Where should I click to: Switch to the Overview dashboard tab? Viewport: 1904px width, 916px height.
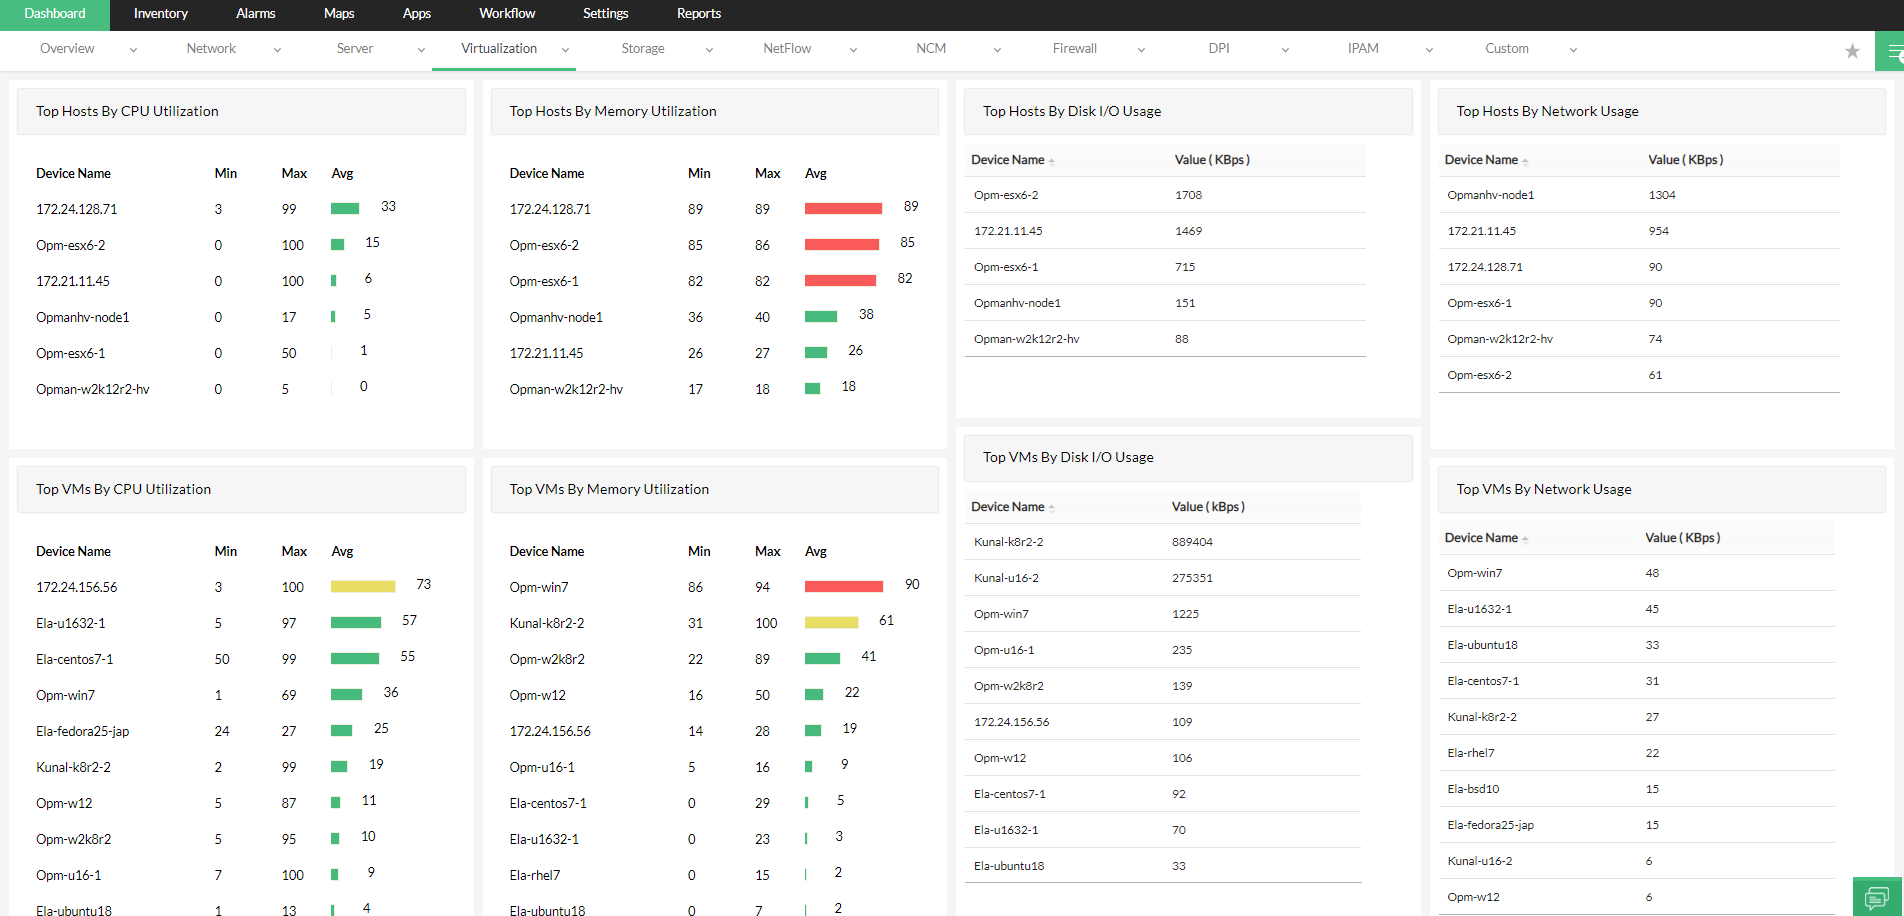pyautogui.click(x=67, y=49)
